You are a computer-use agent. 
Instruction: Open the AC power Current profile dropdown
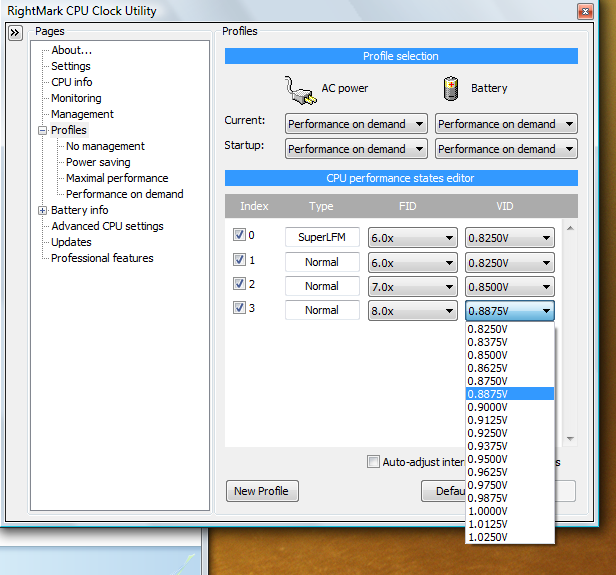pyautogui.click(x=356, y=124)
